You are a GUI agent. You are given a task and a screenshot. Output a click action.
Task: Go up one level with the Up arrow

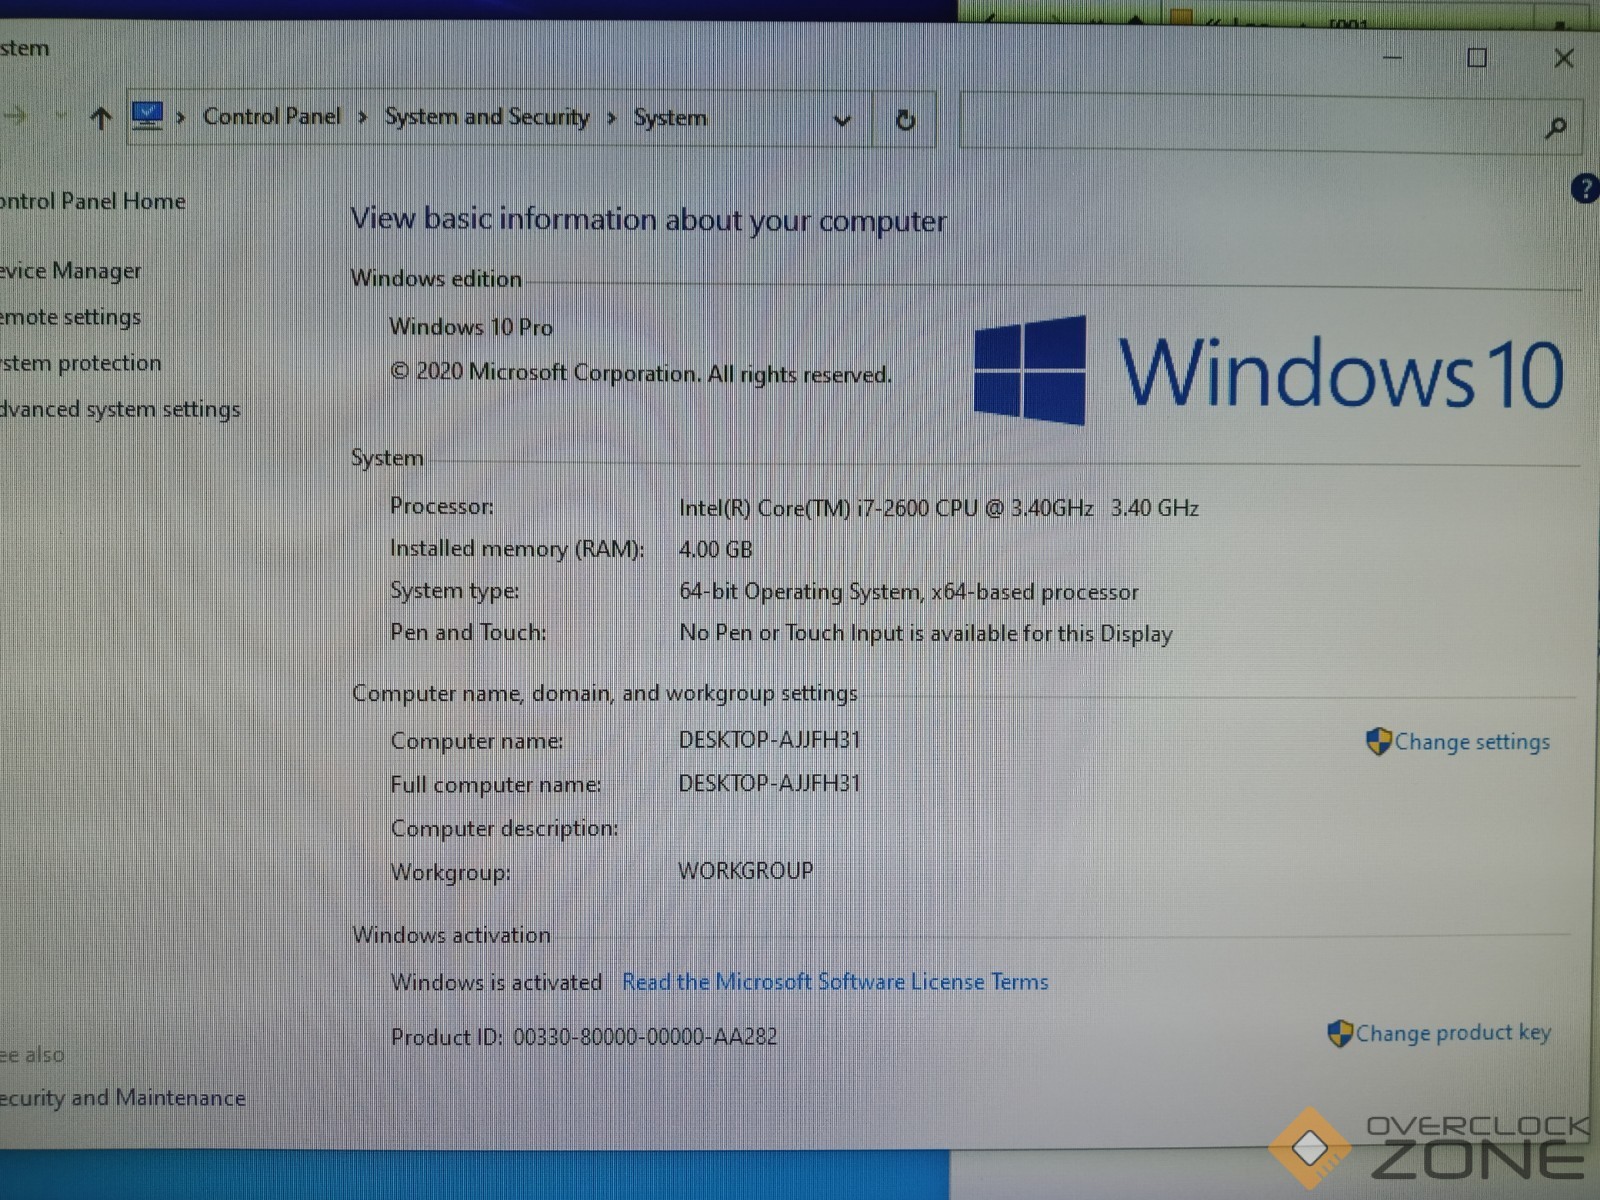coord(100,119)
